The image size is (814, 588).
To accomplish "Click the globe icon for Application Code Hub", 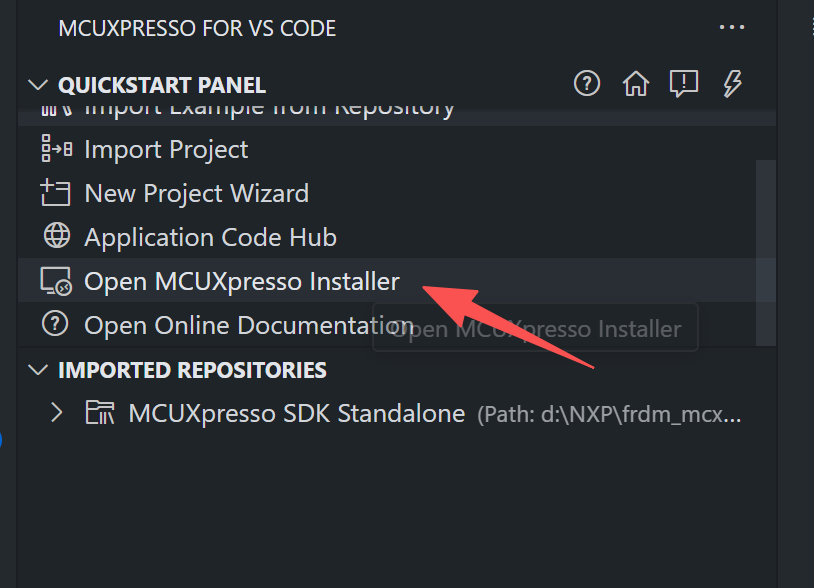I will (x=56, y=236).
